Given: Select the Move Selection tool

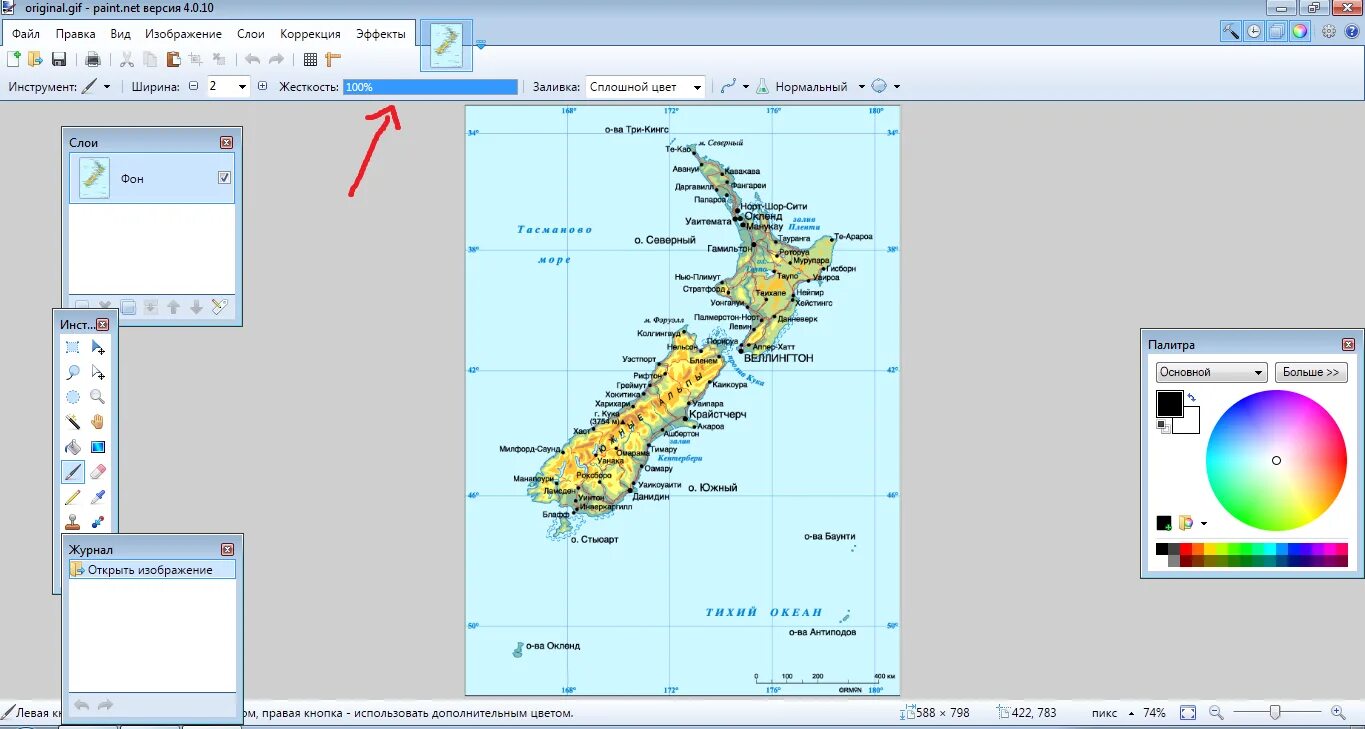Looking at the screenshot, I should (x=98, y=372).
